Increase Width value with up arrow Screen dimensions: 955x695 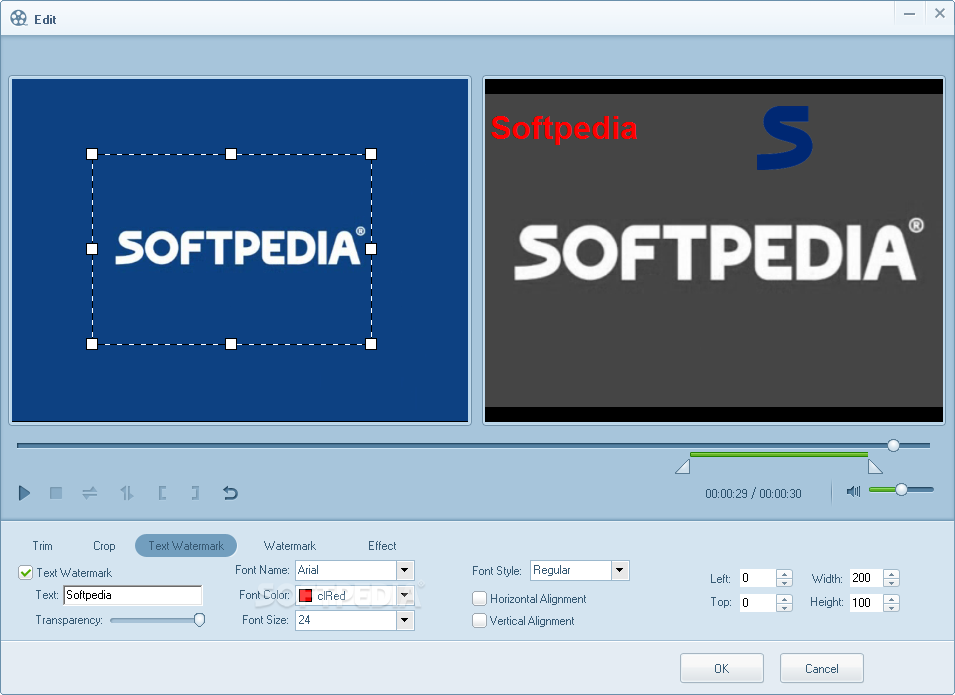point(892,574)
